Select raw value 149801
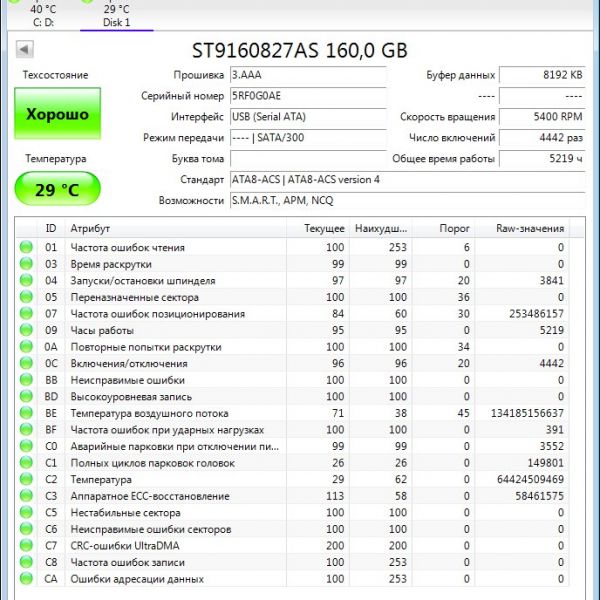 pyautogui.click(x=546, y=463)
